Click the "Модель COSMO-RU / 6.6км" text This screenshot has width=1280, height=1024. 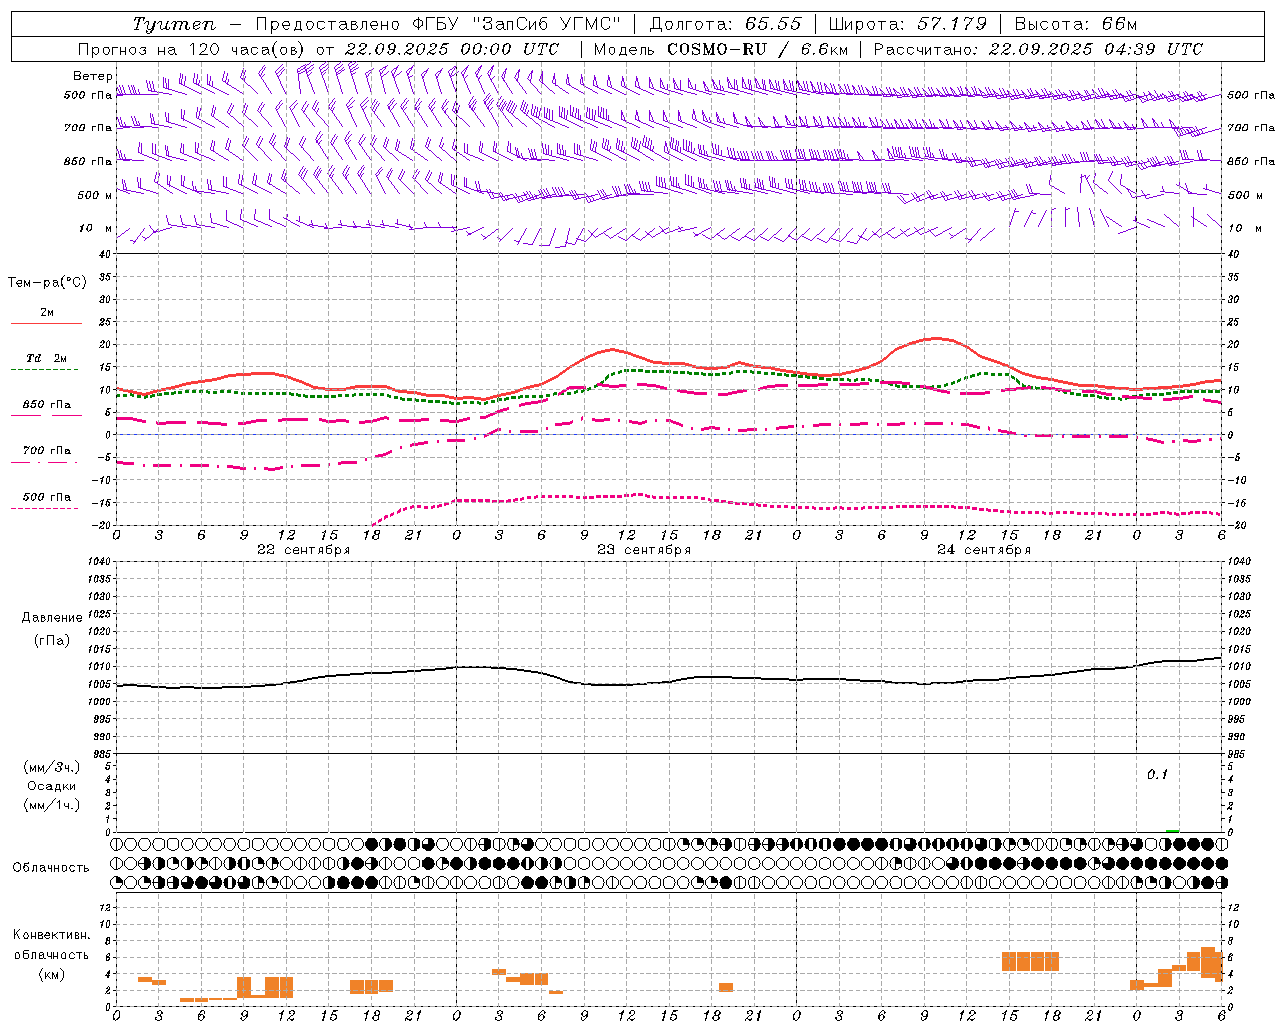click(720, 49)
